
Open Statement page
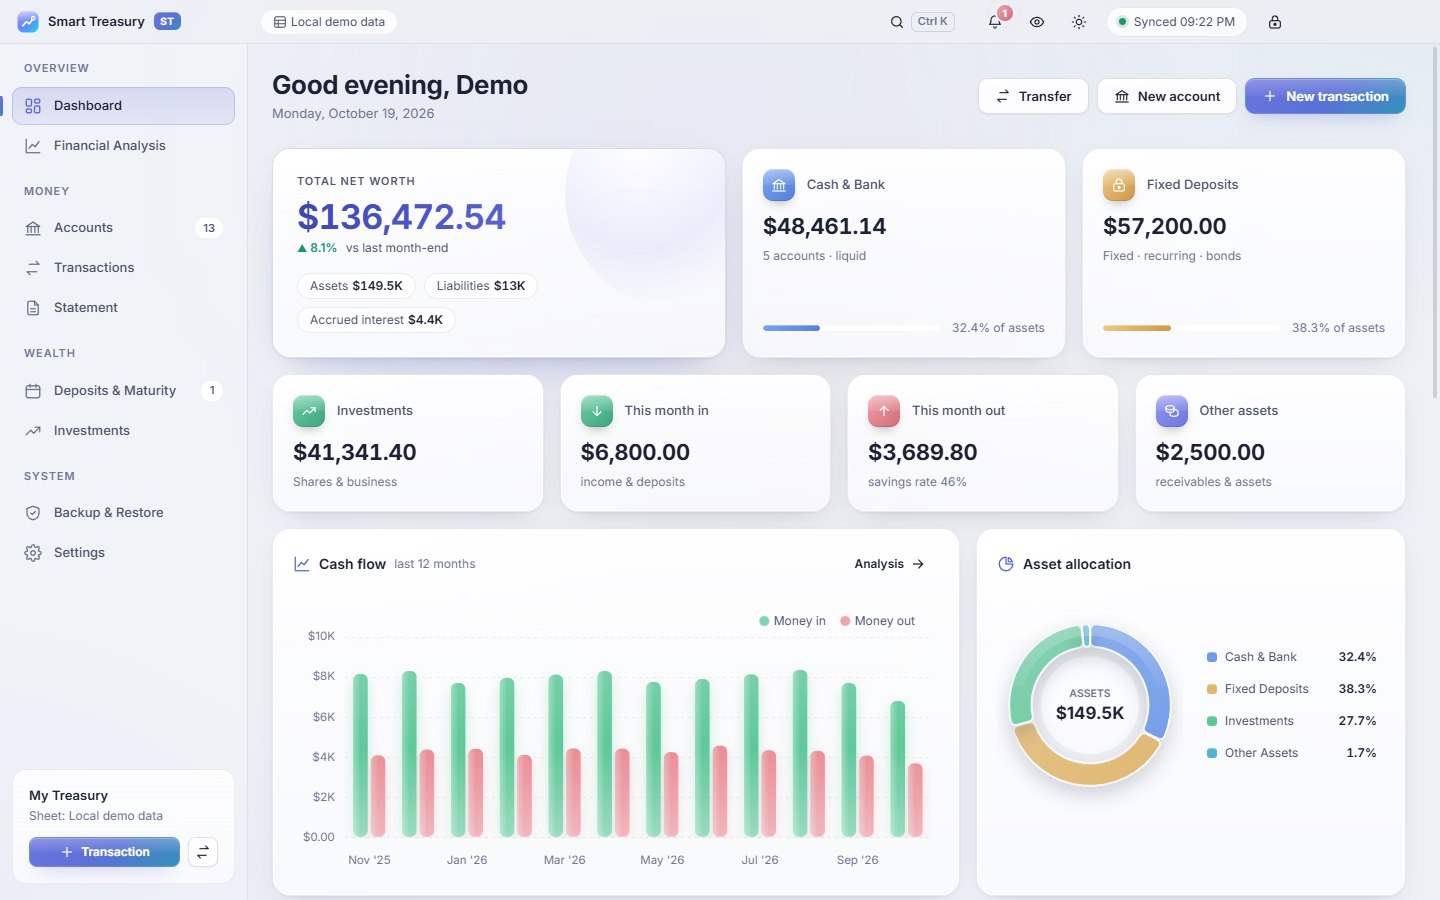tap(123, 308)
